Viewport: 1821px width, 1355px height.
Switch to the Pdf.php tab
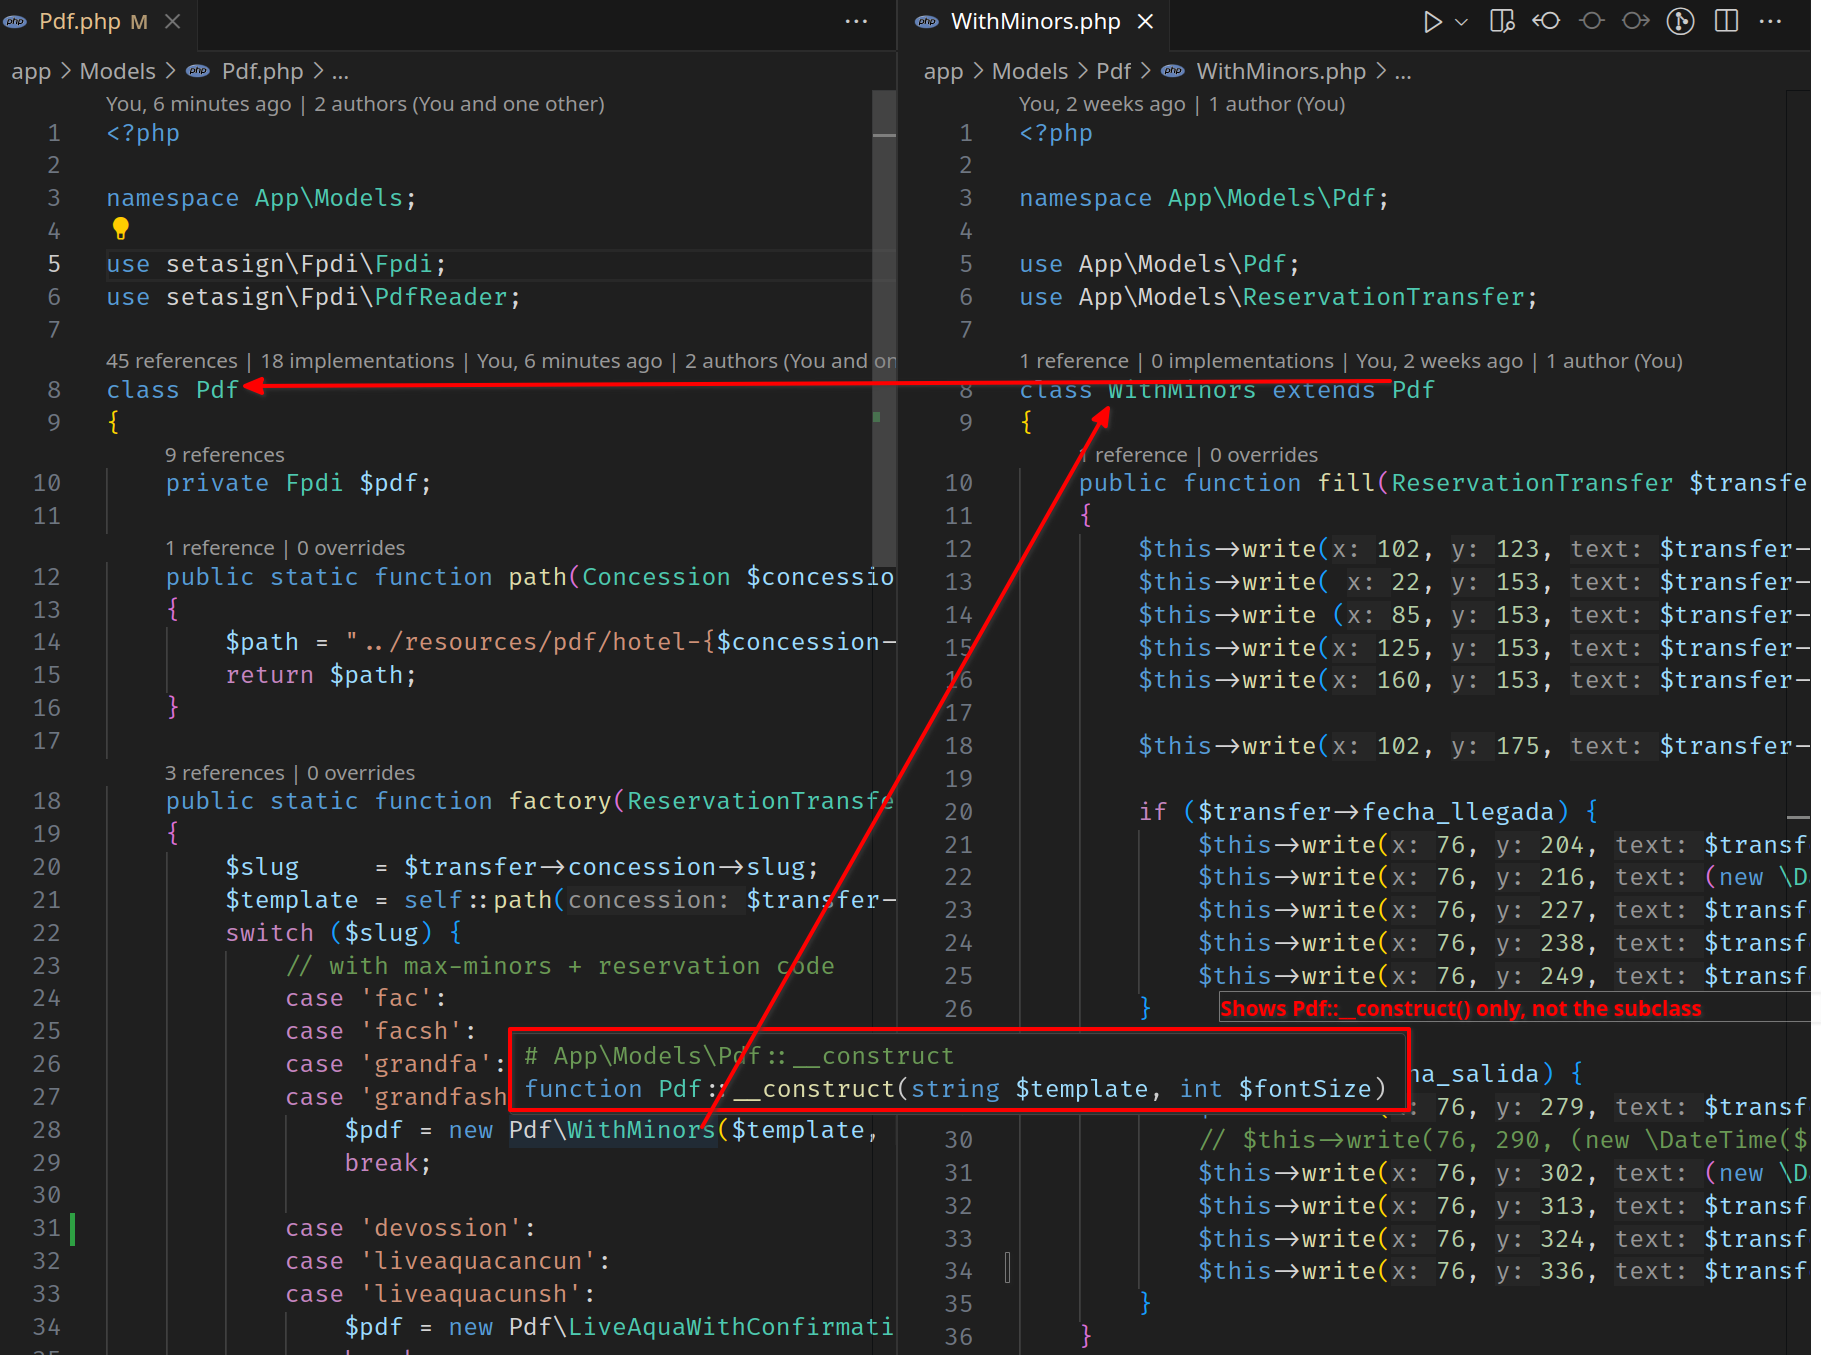pyautogui.click(x=79, y=22)
